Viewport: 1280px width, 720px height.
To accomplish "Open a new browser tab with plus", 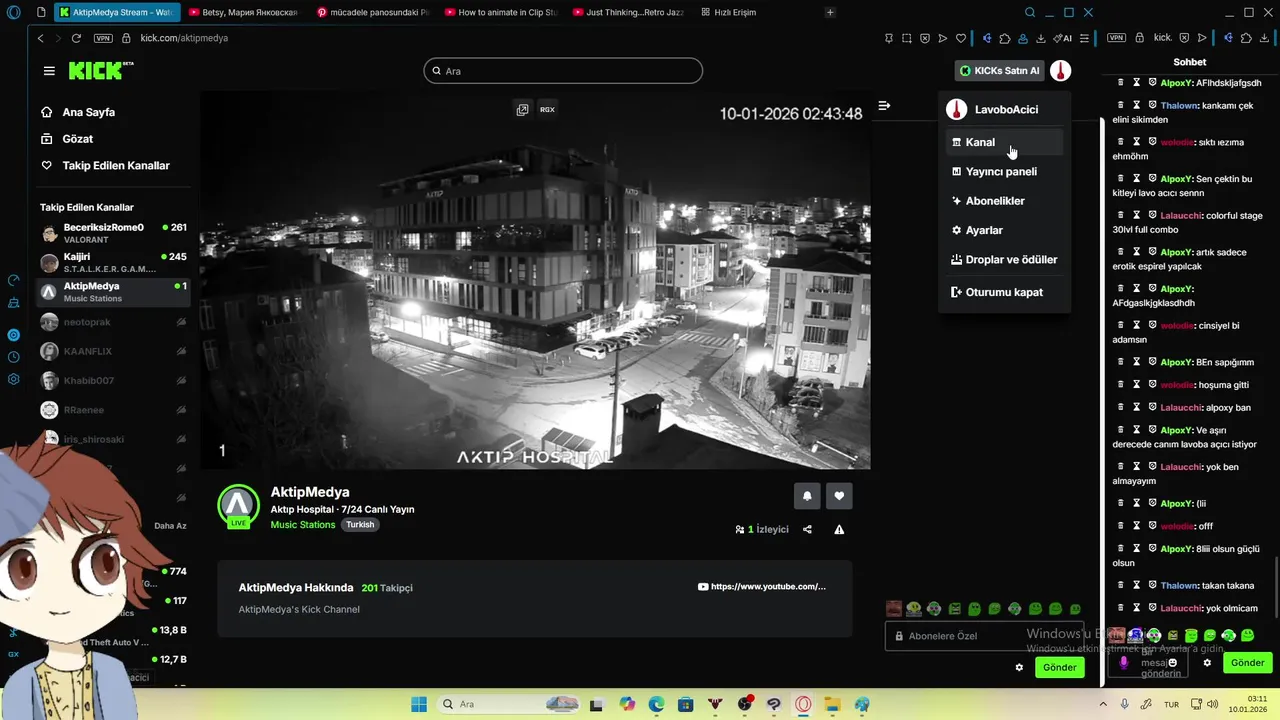I will coord(830,13).
